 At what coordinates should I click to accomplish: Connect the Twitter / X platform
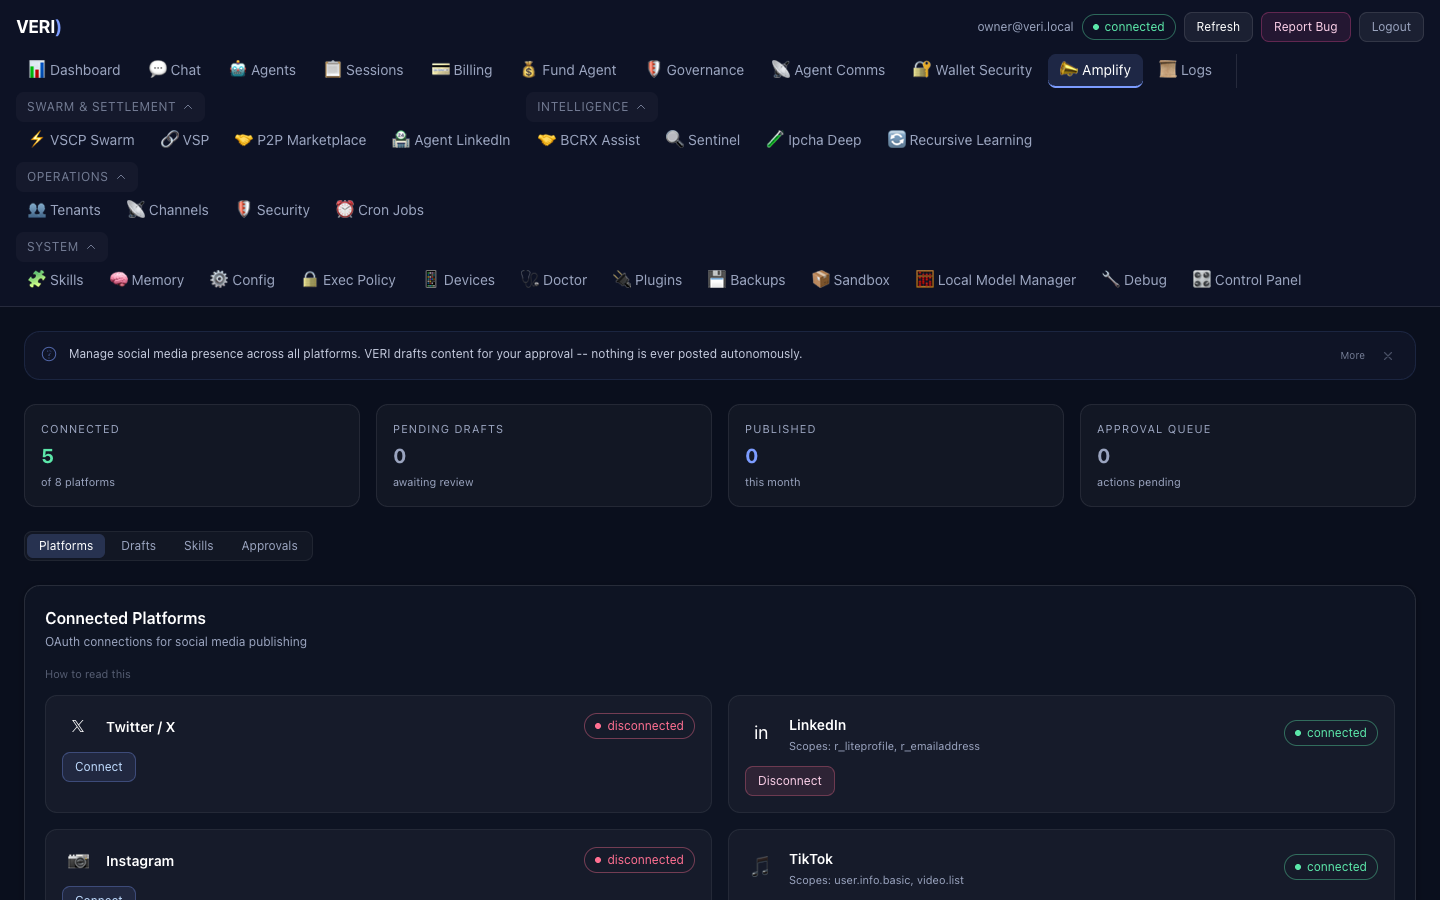click(98, 767)
